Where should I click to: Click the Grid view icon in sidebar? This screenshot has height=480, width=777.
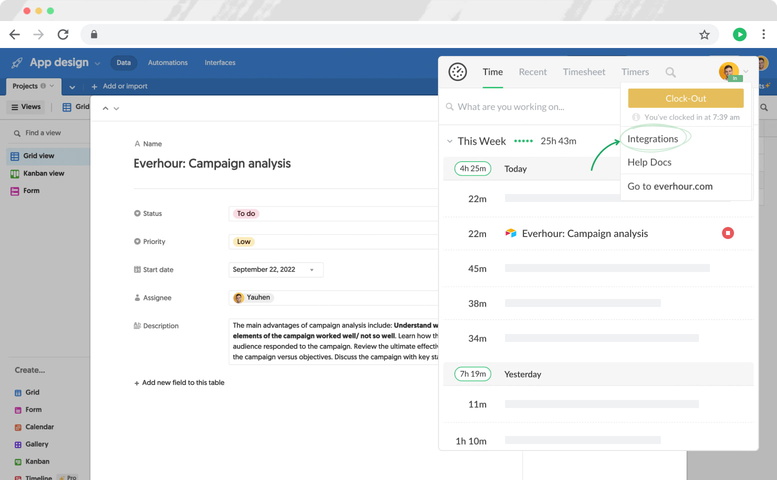(15, 156)
